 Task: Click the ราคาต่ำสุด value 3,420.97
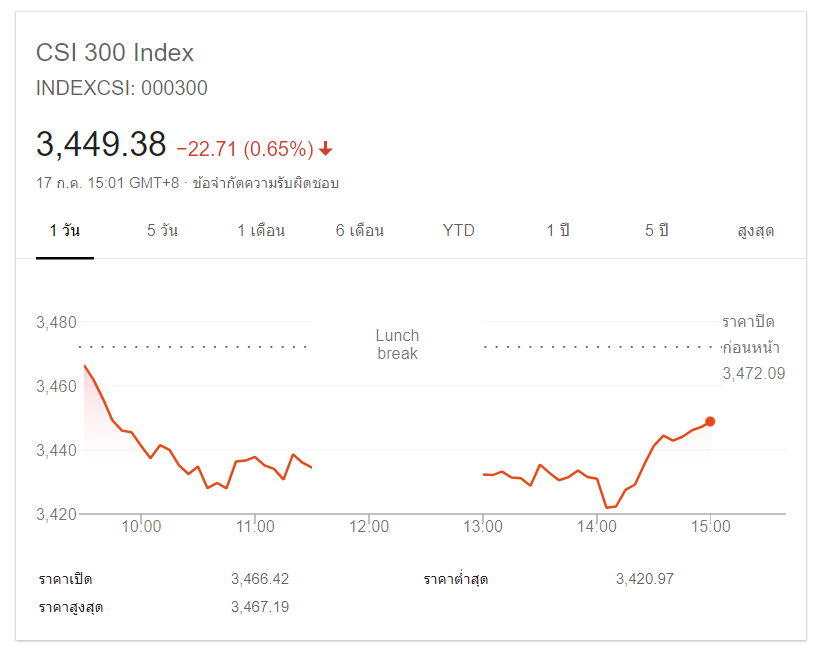click(645, 579)
